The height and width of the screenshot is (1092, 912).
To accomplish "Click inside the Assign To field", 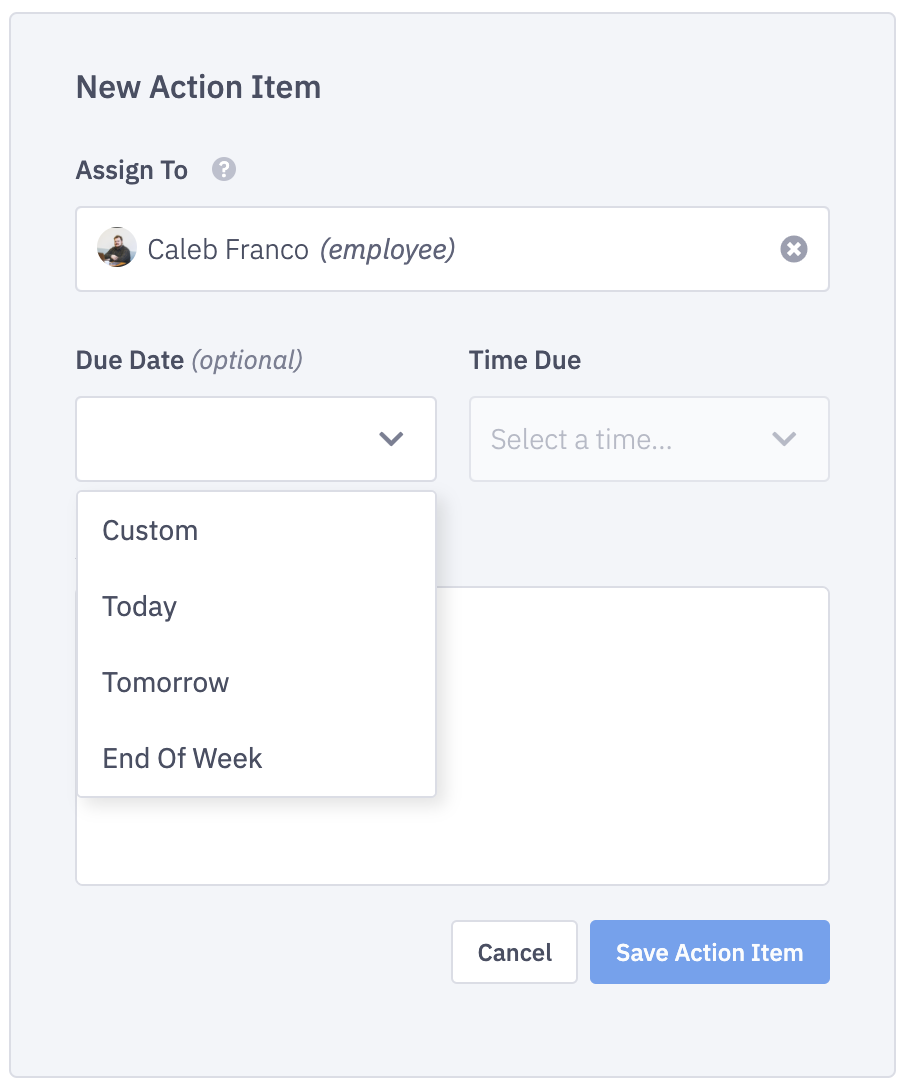I will pyautogui.click(x=600, y=249).
